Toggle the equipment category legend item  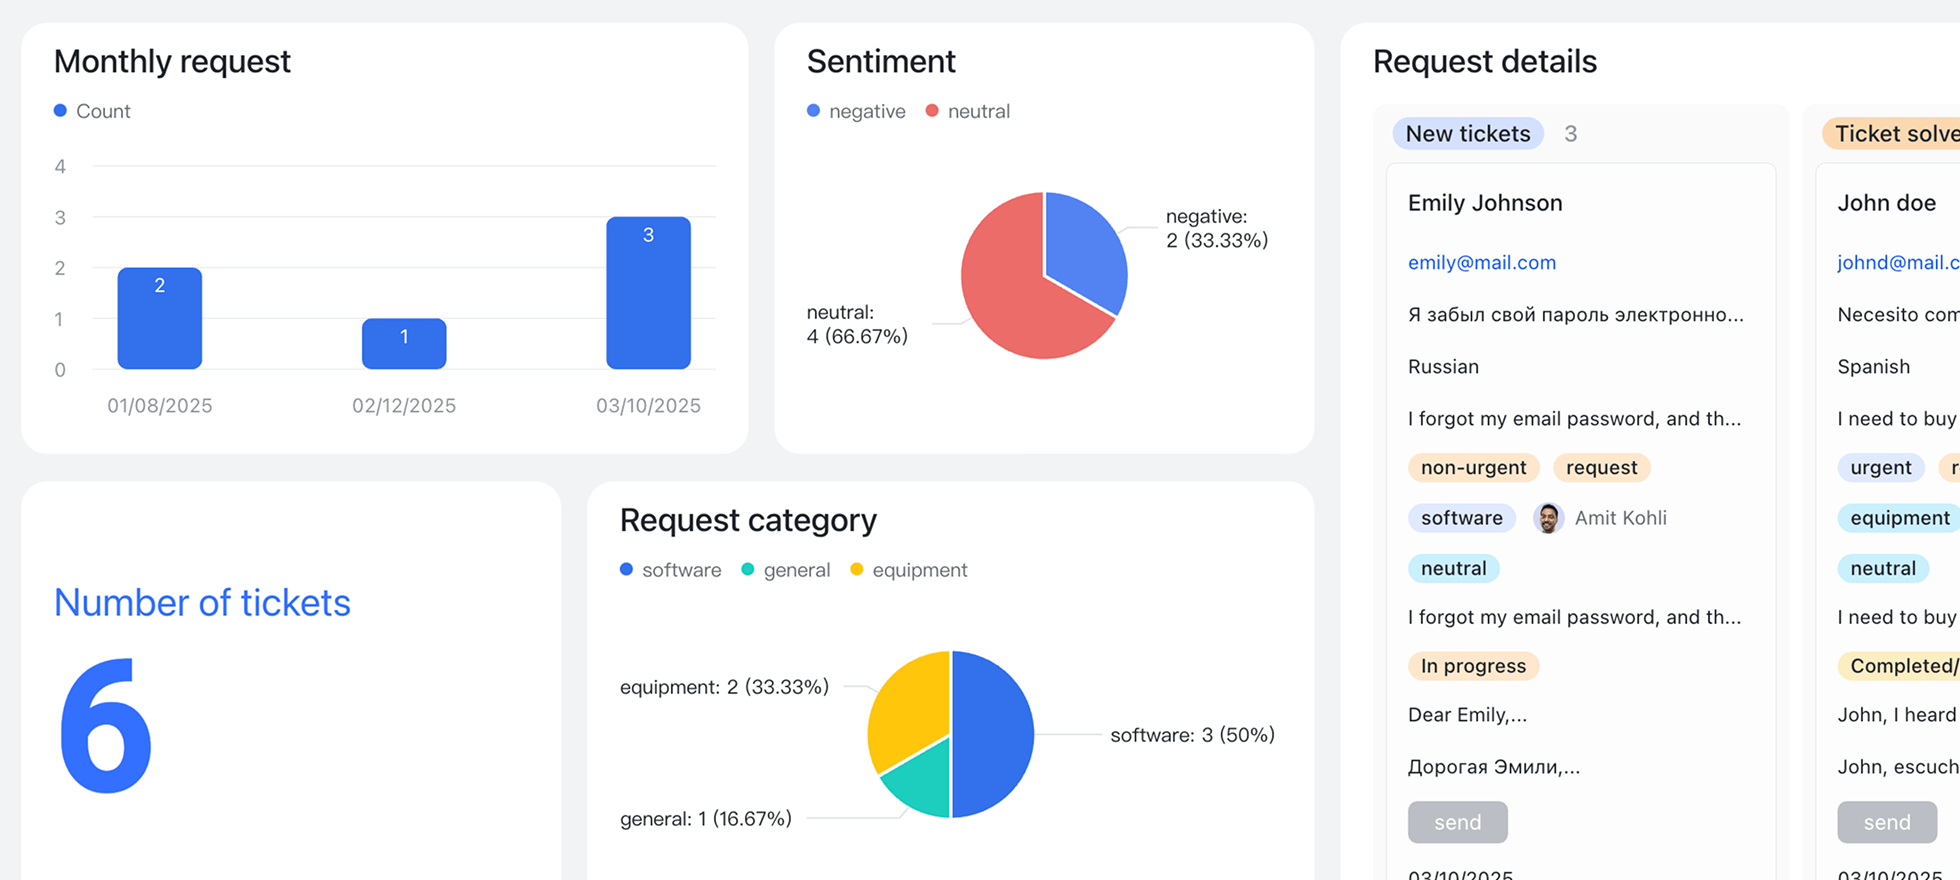coord(909,570)
